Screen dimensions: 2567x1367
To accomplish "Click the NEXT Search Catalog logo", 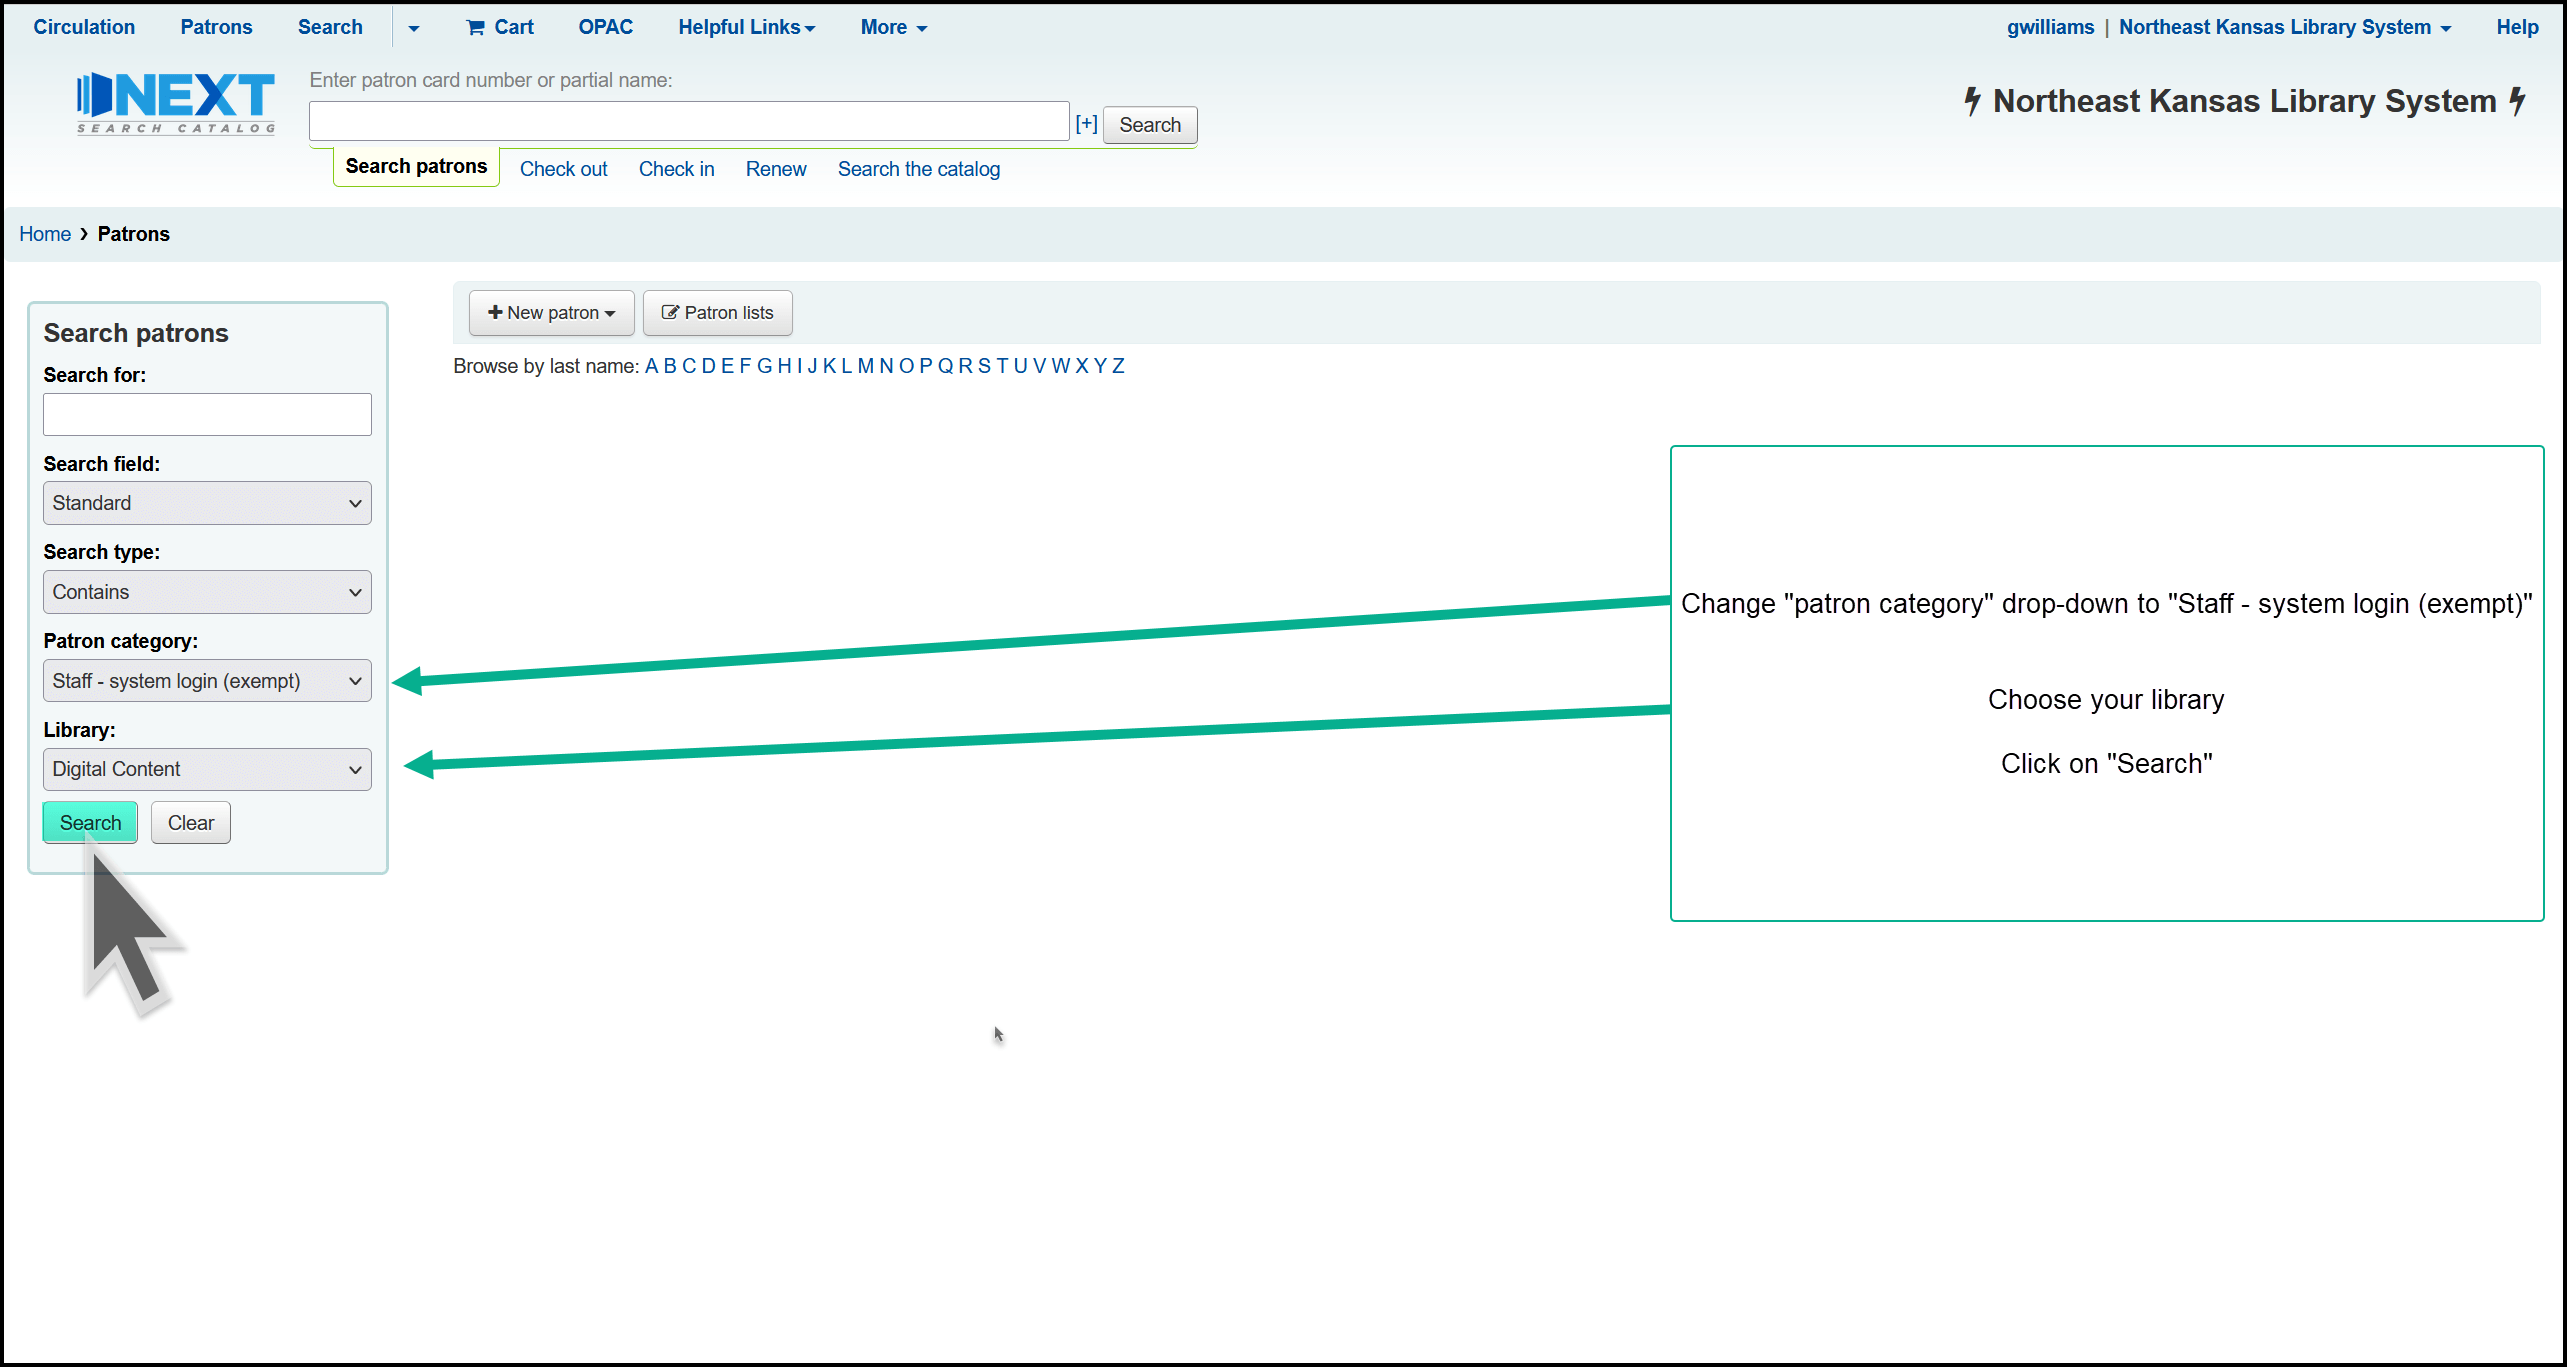I will (176, 102).
